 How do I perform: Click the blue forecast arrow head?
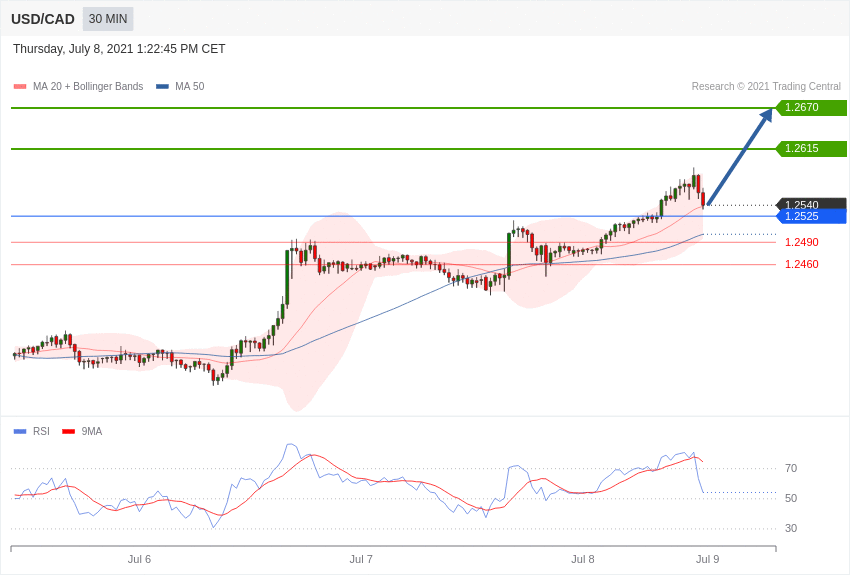click(x=766, y=115)
